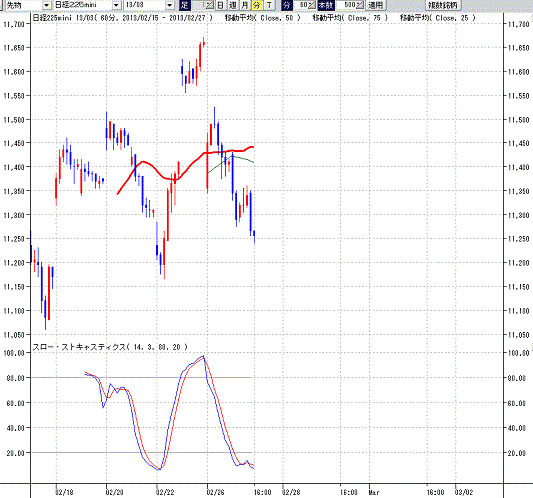Click the 02/26 date axis label

[x=215, y=492]
